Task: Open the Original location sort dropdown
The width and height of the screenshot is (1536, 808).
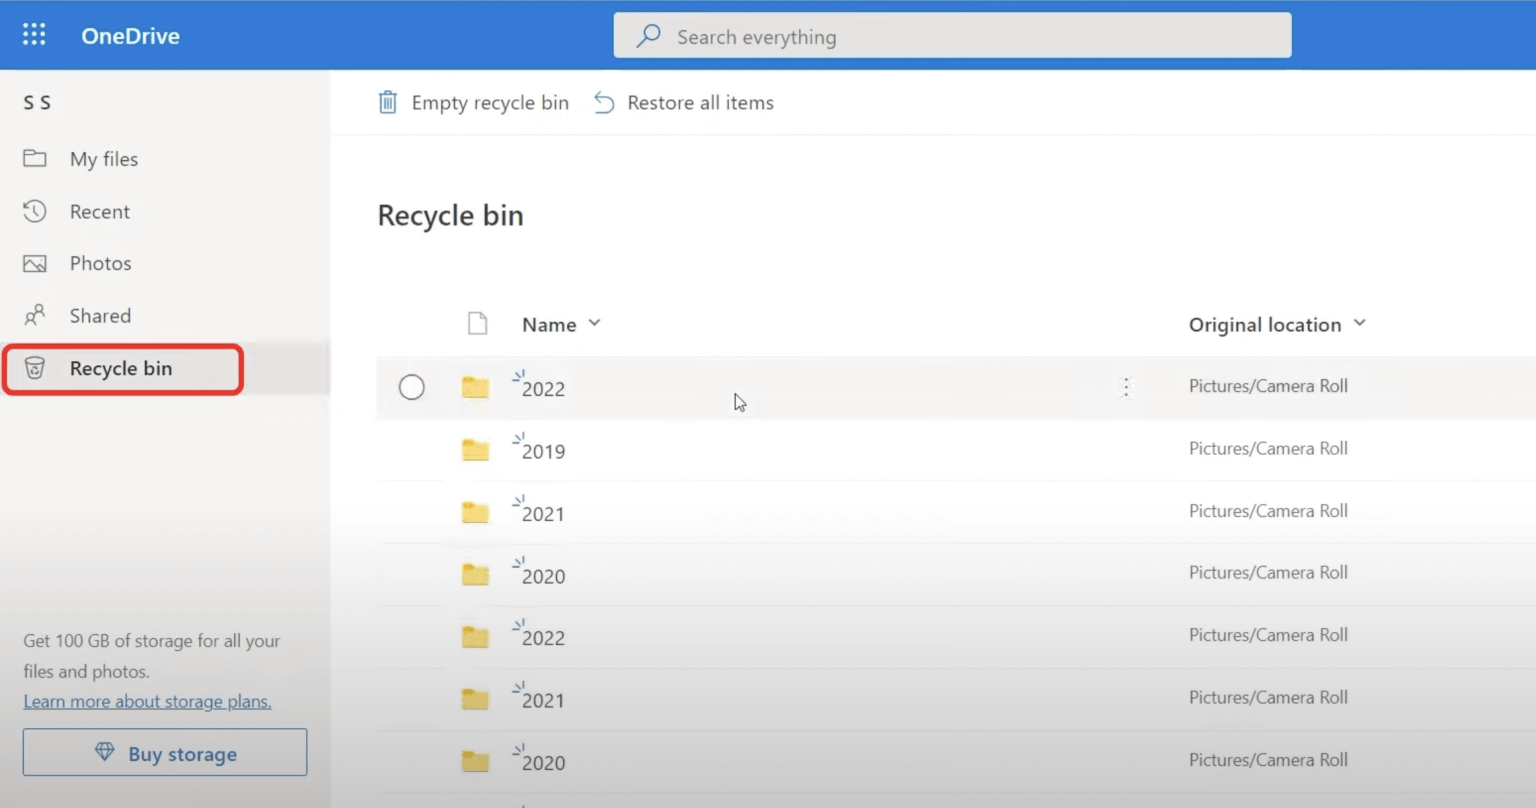Action: [1360, 323]
